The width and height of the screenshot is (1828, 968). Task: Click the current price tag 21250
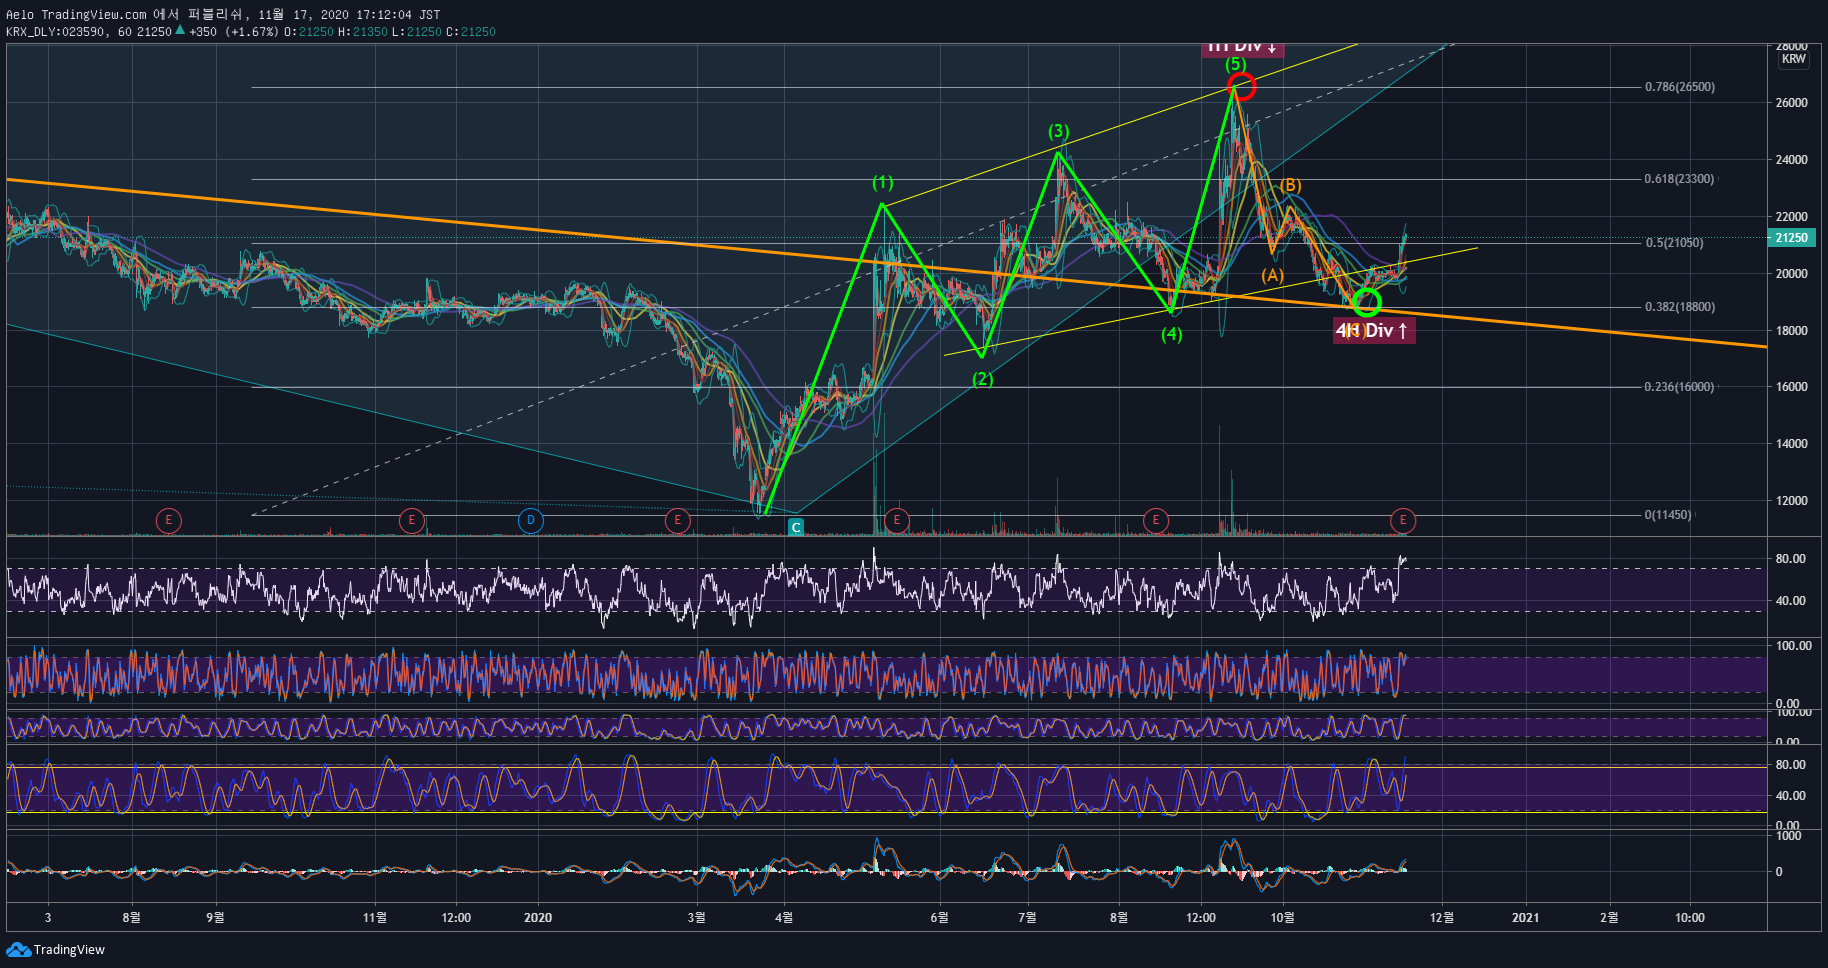pos(1792,238)
